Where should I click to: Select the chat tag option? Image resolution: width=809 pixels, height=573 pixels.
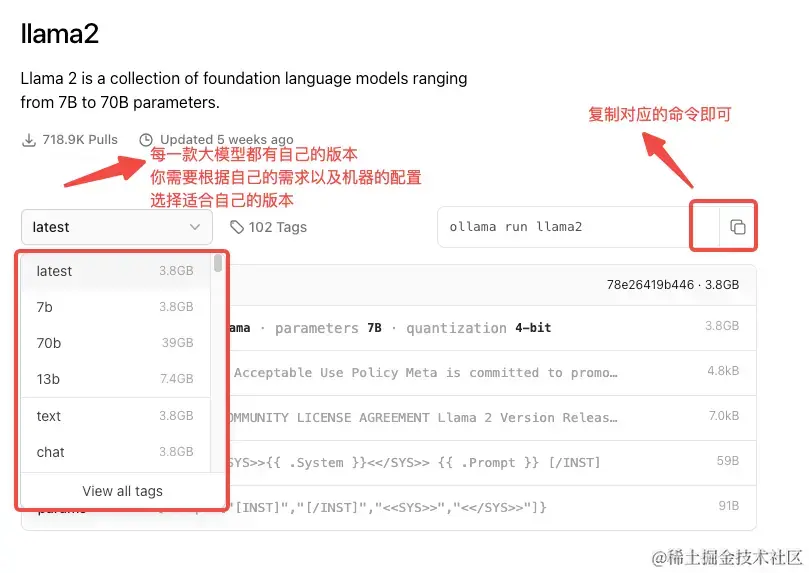pyautogui.click(x=115, y=452)
